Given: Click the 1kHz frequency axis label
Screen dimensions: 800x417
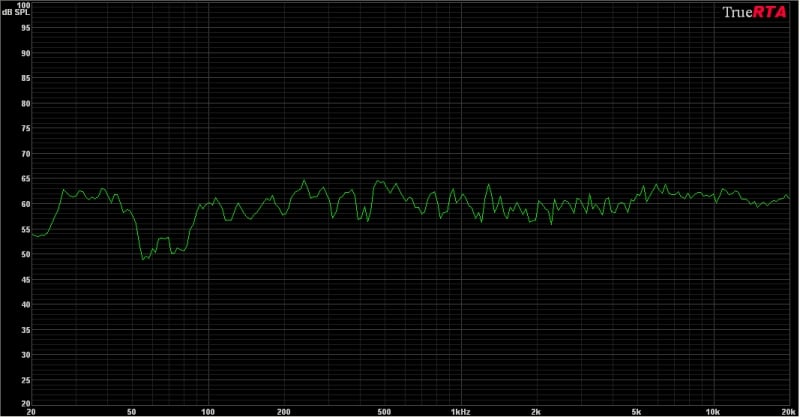Looking at the screenshot, I should (460, 411).
